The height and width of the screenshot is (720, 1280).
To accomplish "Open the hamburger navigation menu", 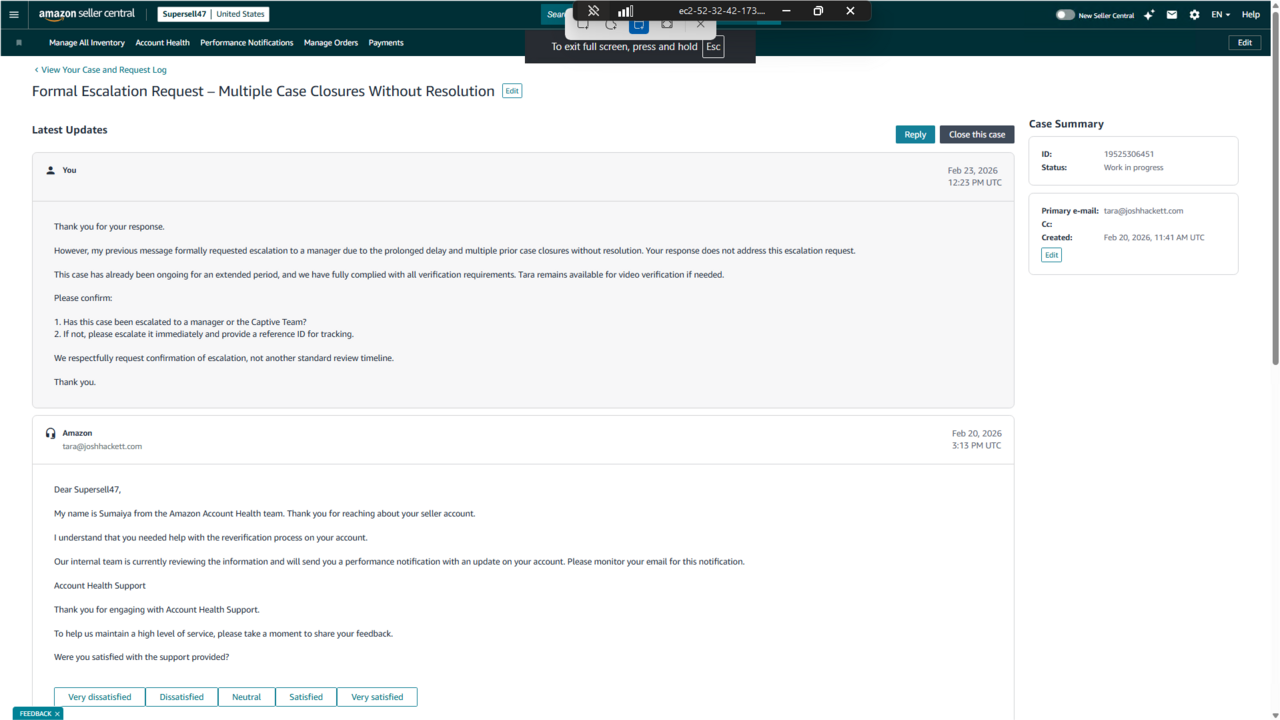I will pos(14,15).
